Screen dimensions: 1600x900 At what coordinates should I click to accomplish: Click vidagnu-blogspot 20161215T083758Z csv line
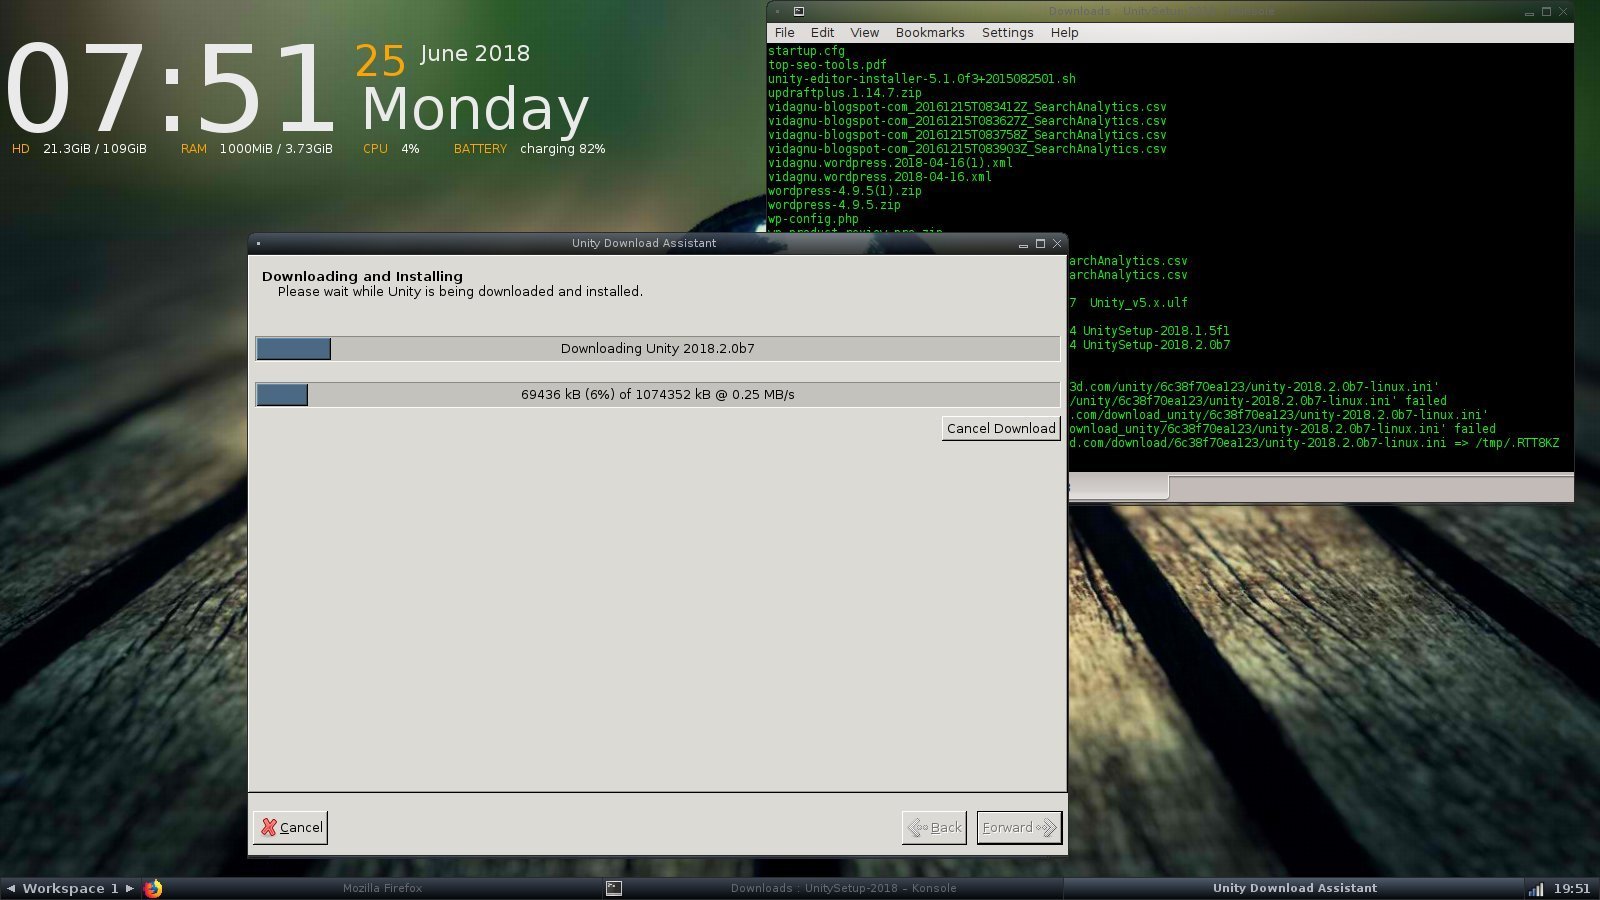point(967,135)
